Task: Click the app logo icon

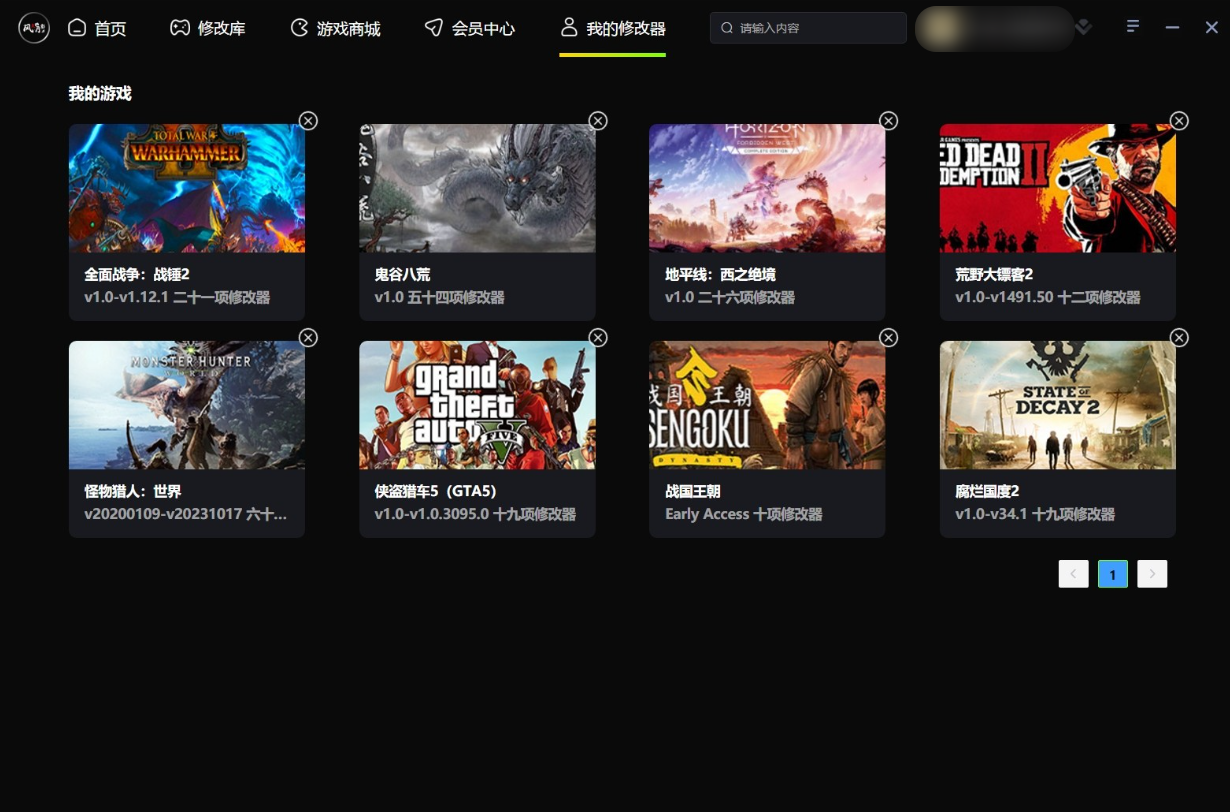Action: [x=34, y=28]
